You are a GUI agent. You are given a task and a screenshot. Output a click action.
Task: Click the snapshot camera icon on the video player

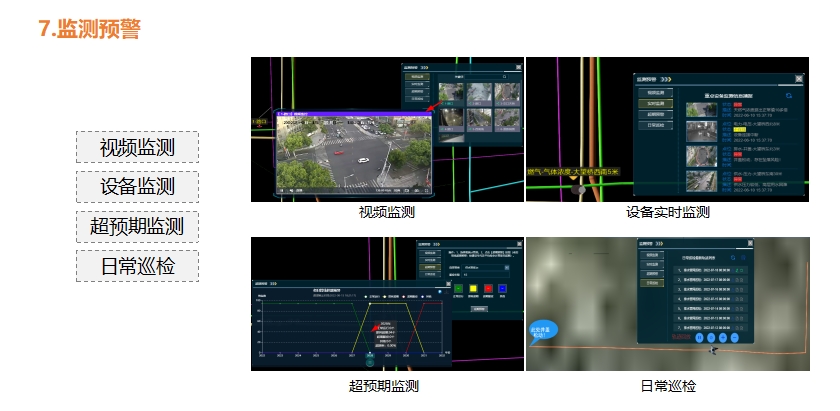(407, 190)
